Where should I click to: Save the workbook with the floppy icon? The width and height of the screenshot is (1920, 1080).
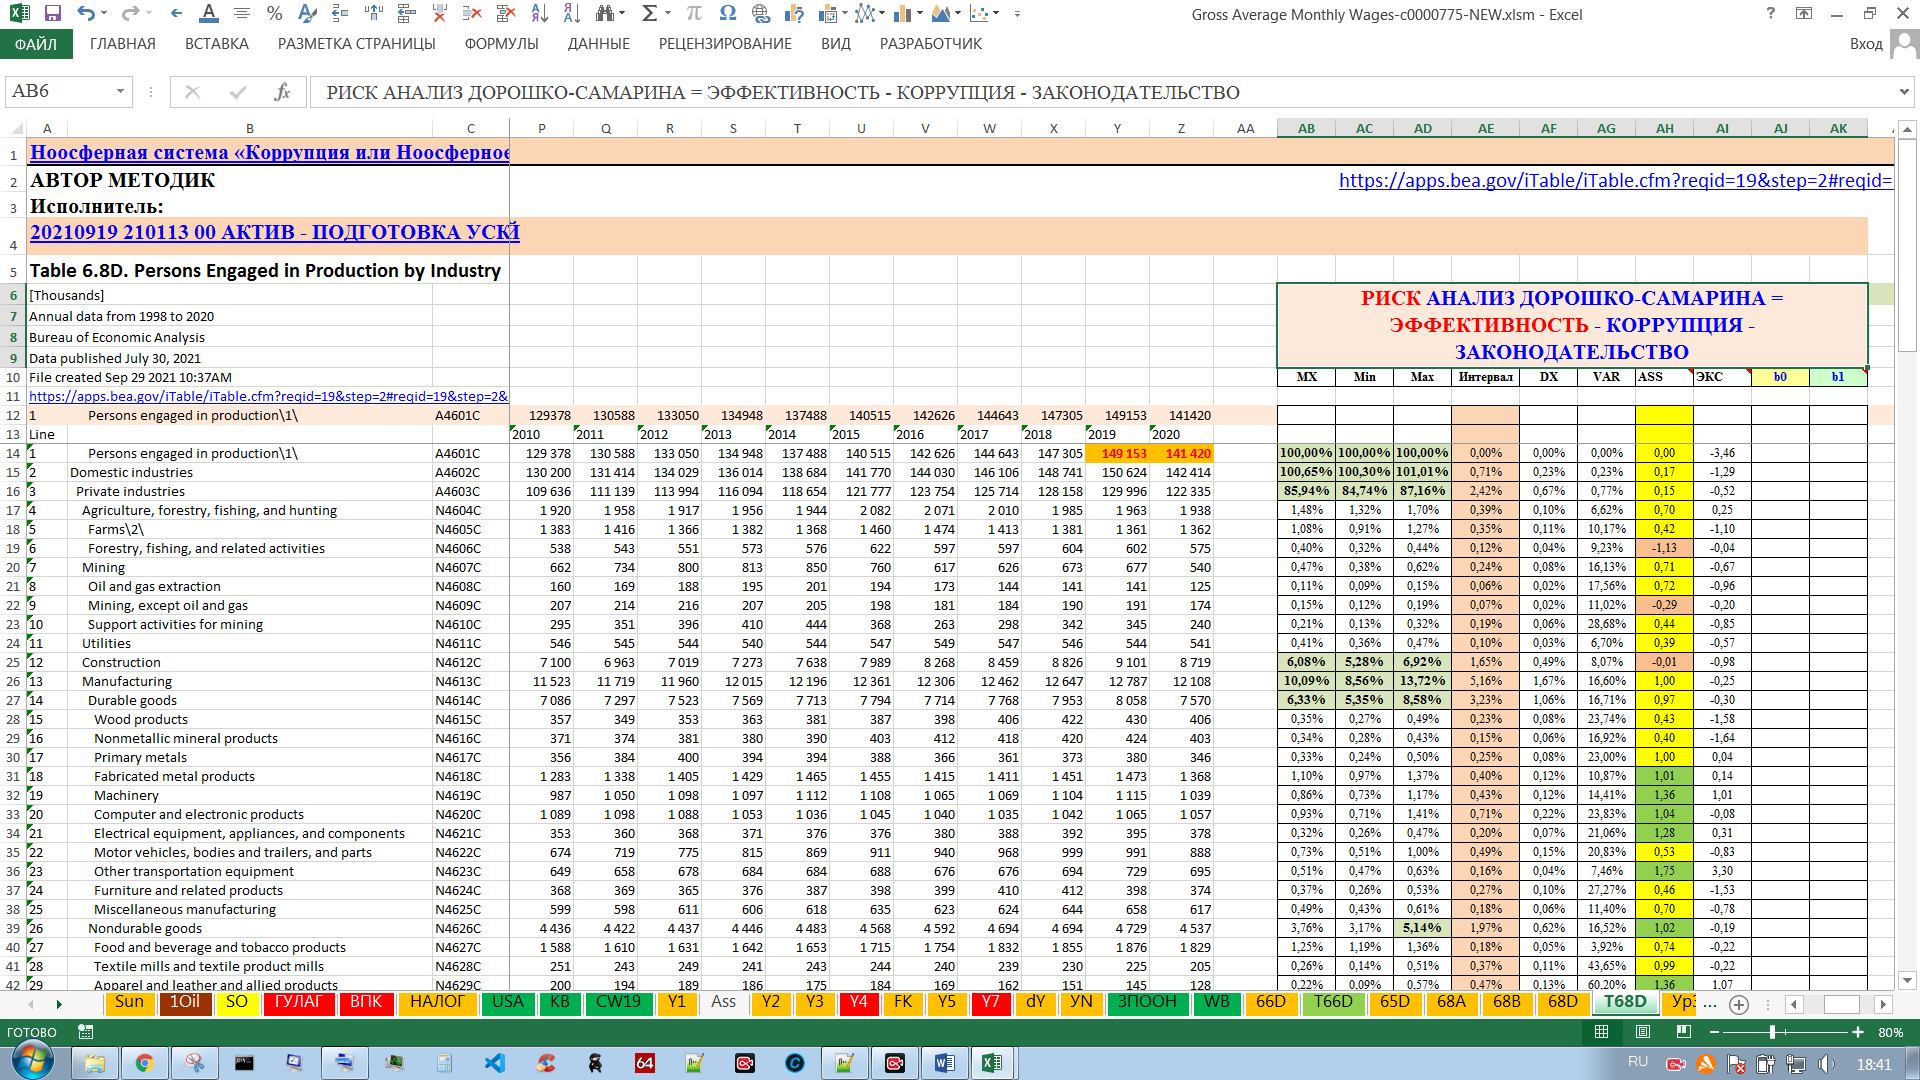click(x=52, y=14)
